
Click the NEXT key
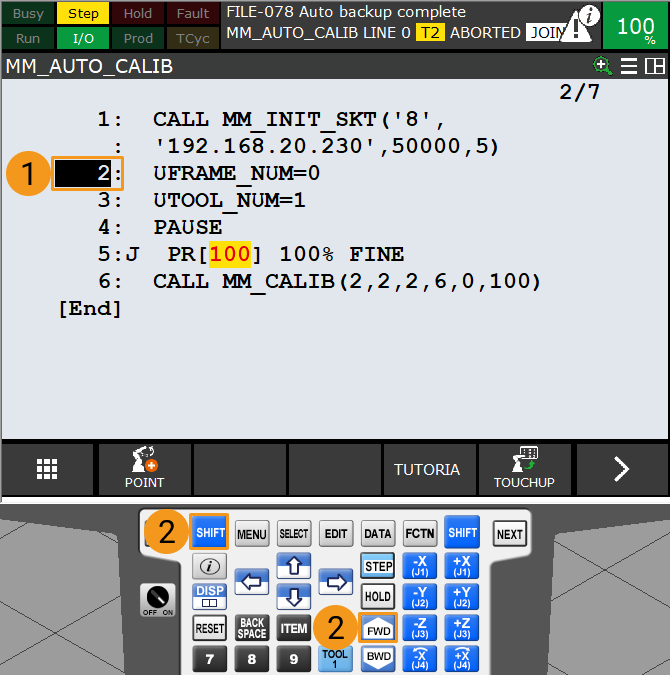coord(509,534)
